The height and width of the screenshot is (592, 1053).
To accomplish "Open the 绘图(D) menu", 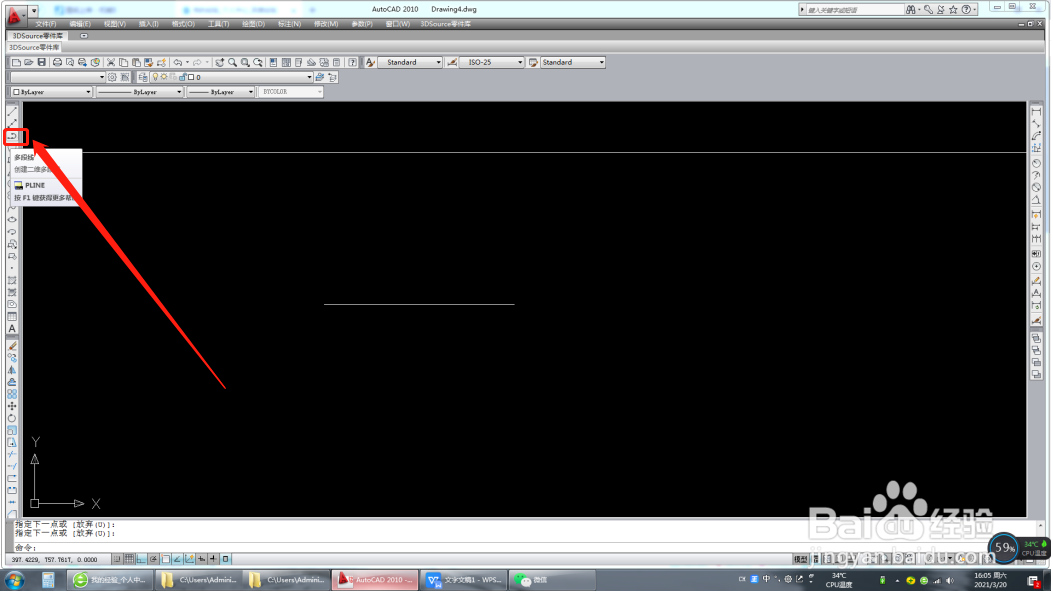I will pyautogui.click(x=253, y=24).
